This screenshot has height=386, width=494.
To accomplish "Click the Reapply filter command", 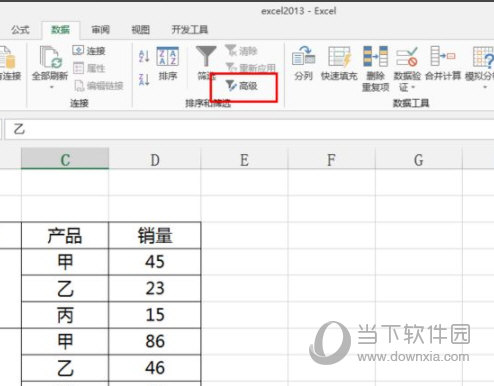I will pos(250,68).
